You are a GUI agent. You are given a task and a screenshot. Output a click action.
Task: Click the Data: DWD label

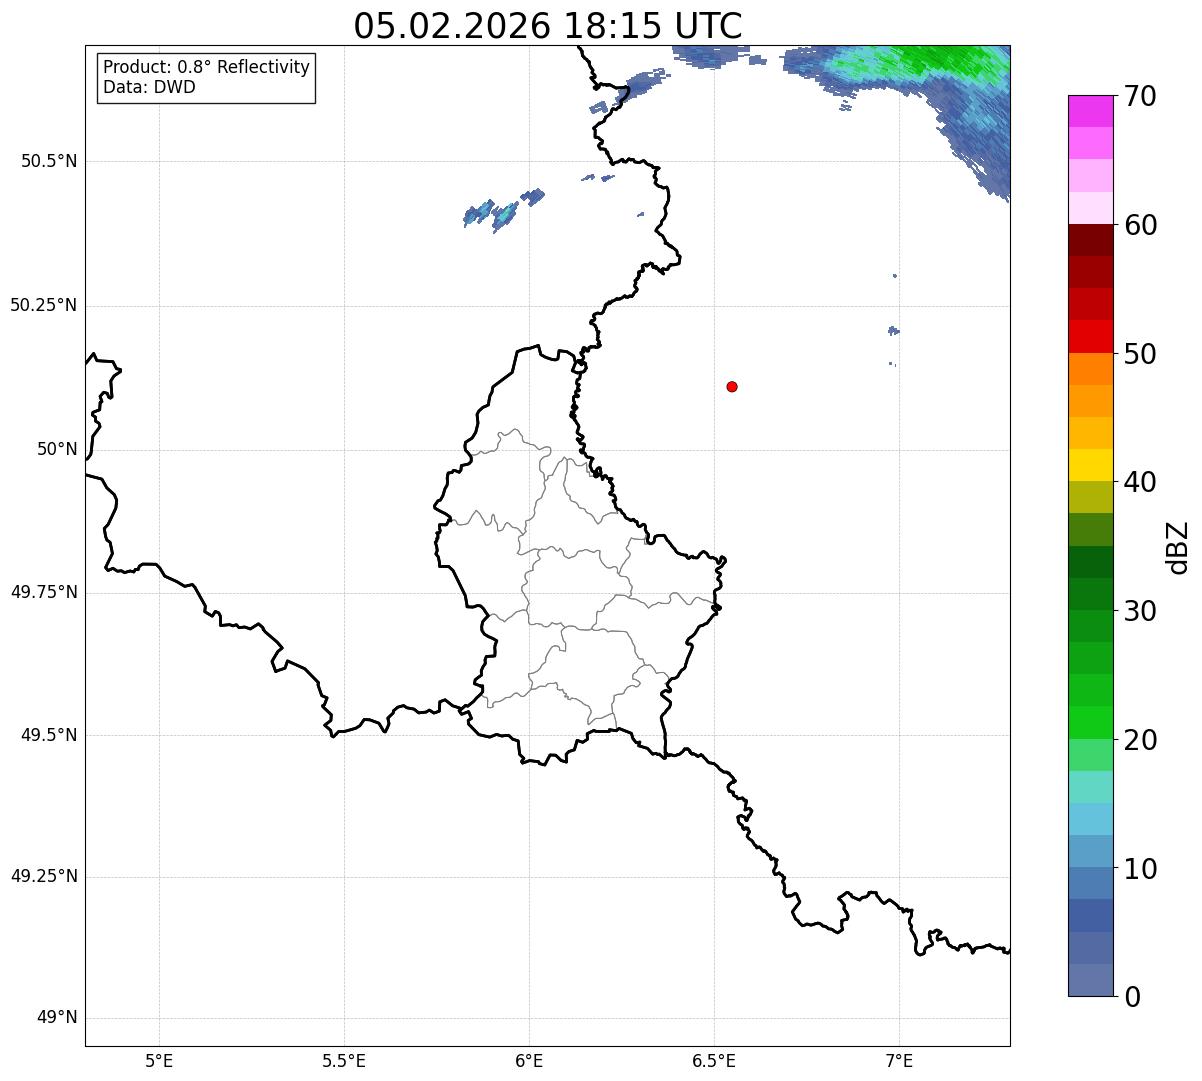tap(149, 87)
